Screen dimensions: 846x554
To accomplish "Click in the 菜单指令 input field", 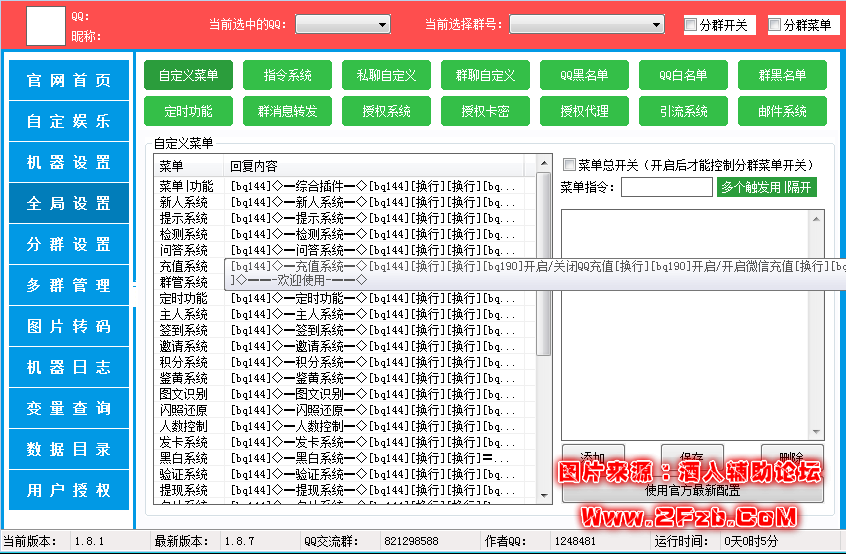I will tap(666, 187).
